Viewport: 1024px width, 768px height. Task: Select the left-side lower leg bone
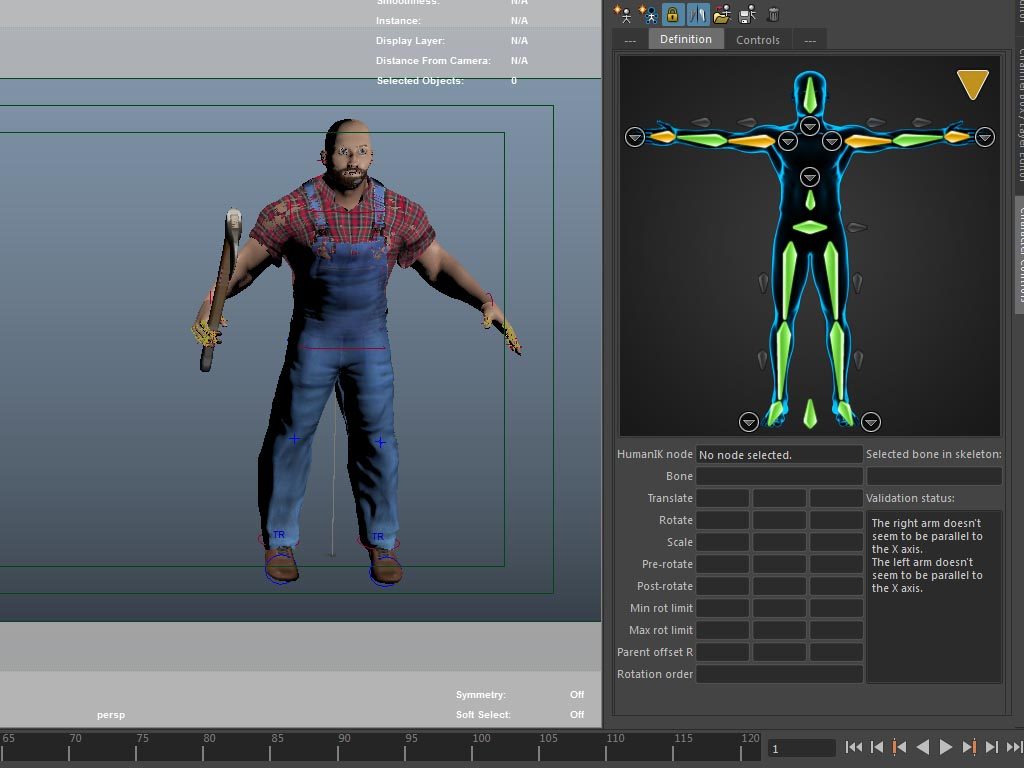783,359
